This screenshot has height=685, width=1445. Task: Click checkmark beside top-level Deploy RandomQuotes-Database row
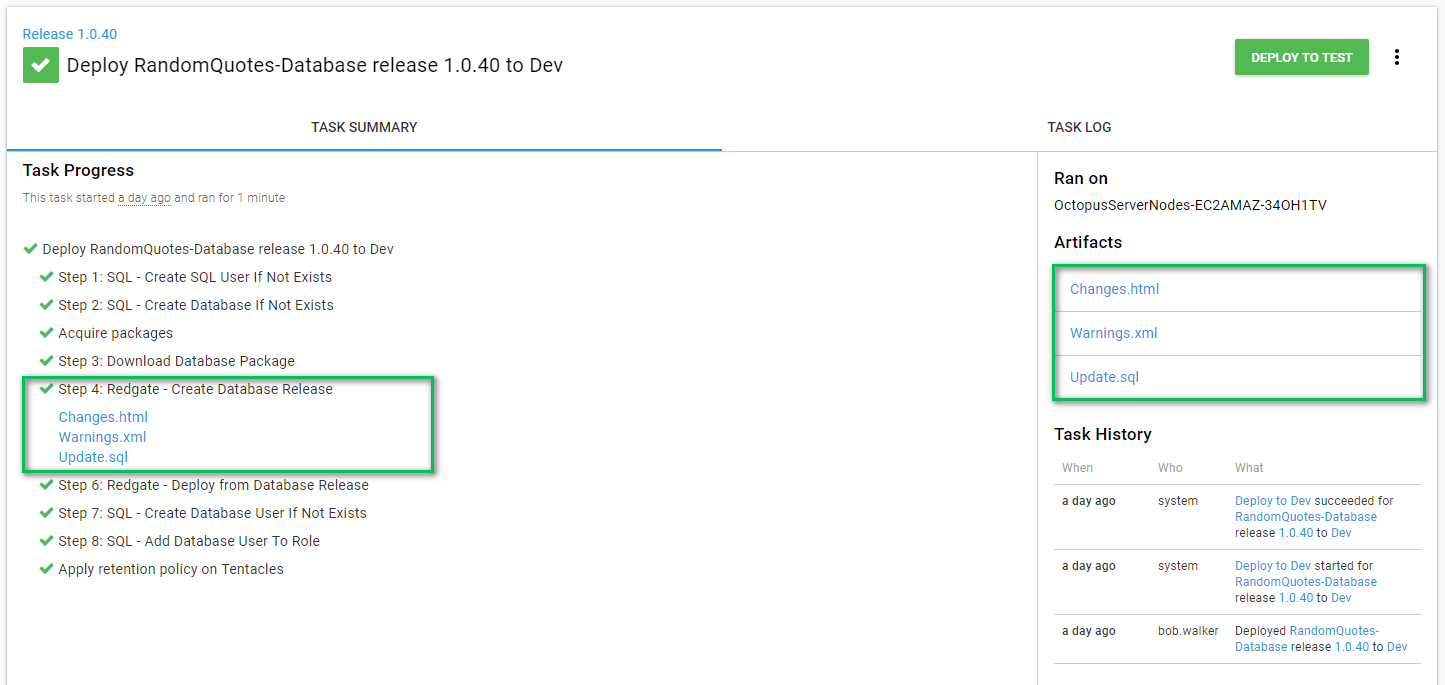point(30,249)
